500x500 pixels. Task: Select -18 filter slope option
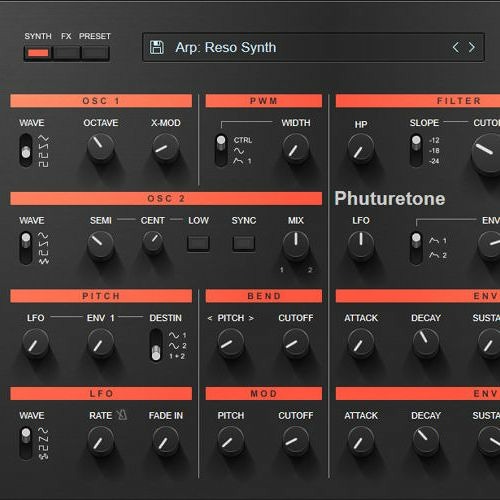pyautogui.click(x=434, y=151)
